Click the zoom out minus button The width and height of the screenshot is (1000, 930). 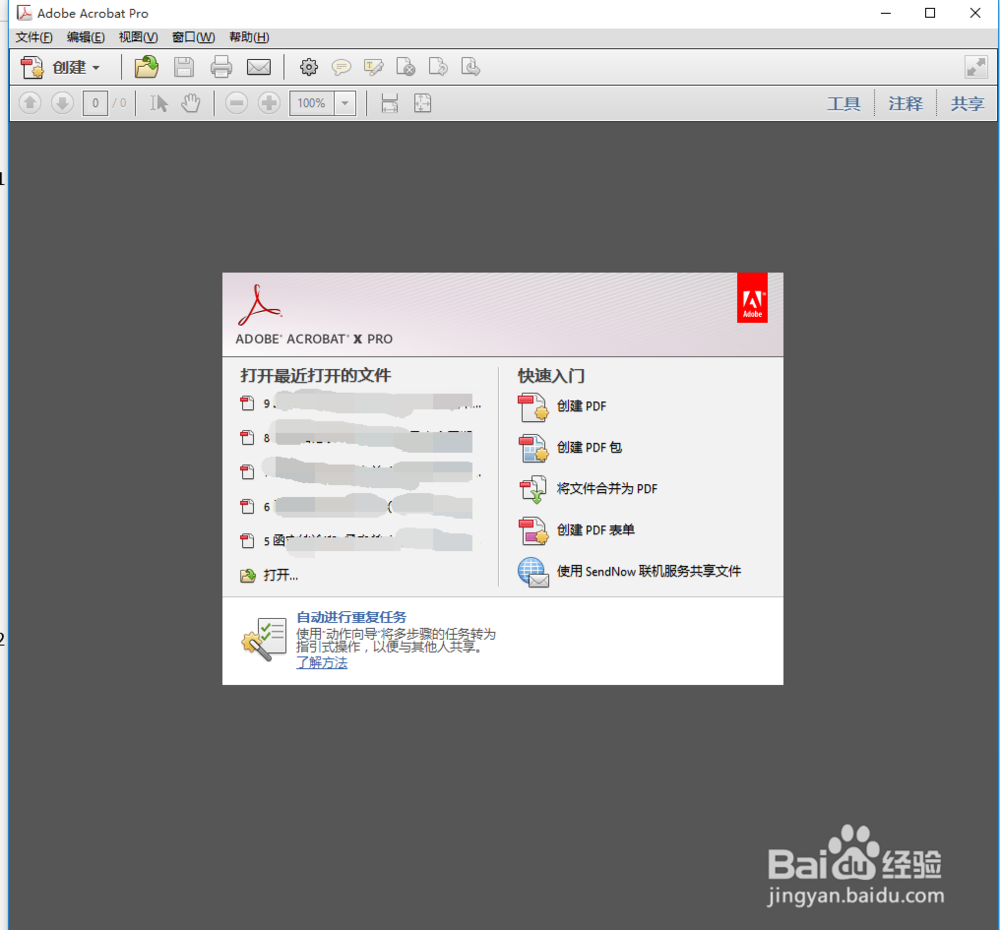[237, 103]
